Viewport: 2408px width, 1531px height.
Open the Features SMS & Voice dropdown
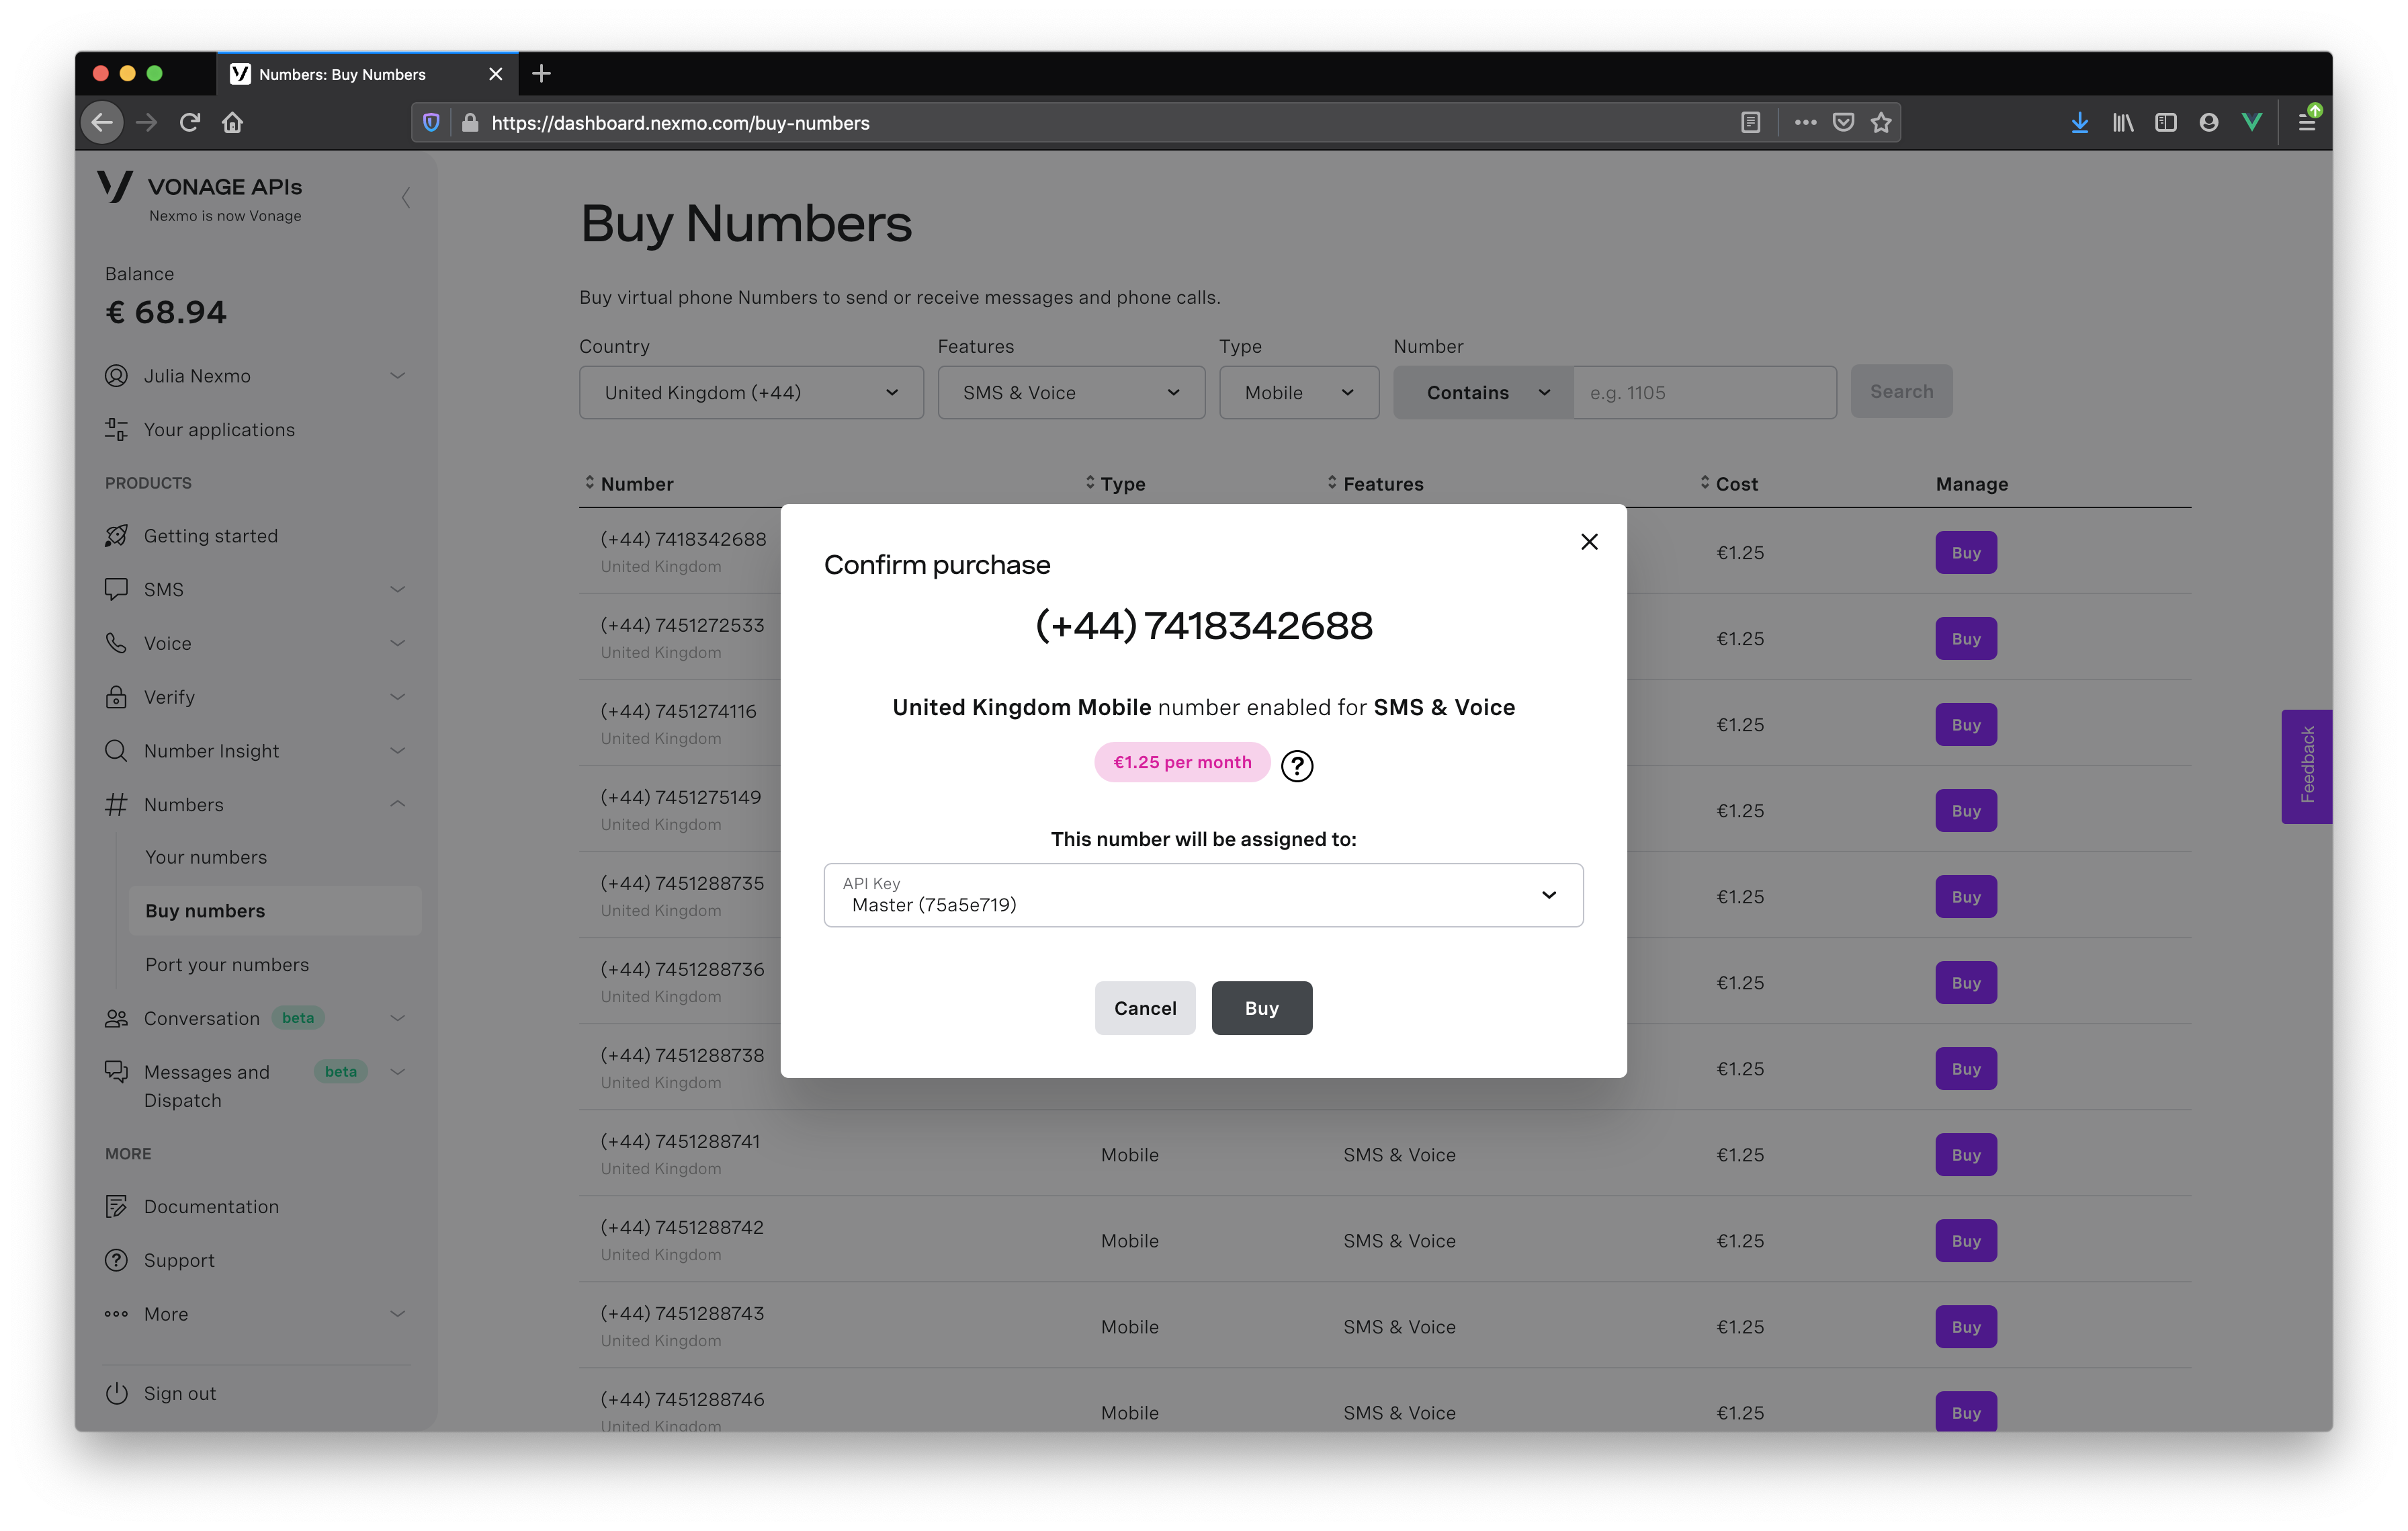click(x=1071, y=393)
